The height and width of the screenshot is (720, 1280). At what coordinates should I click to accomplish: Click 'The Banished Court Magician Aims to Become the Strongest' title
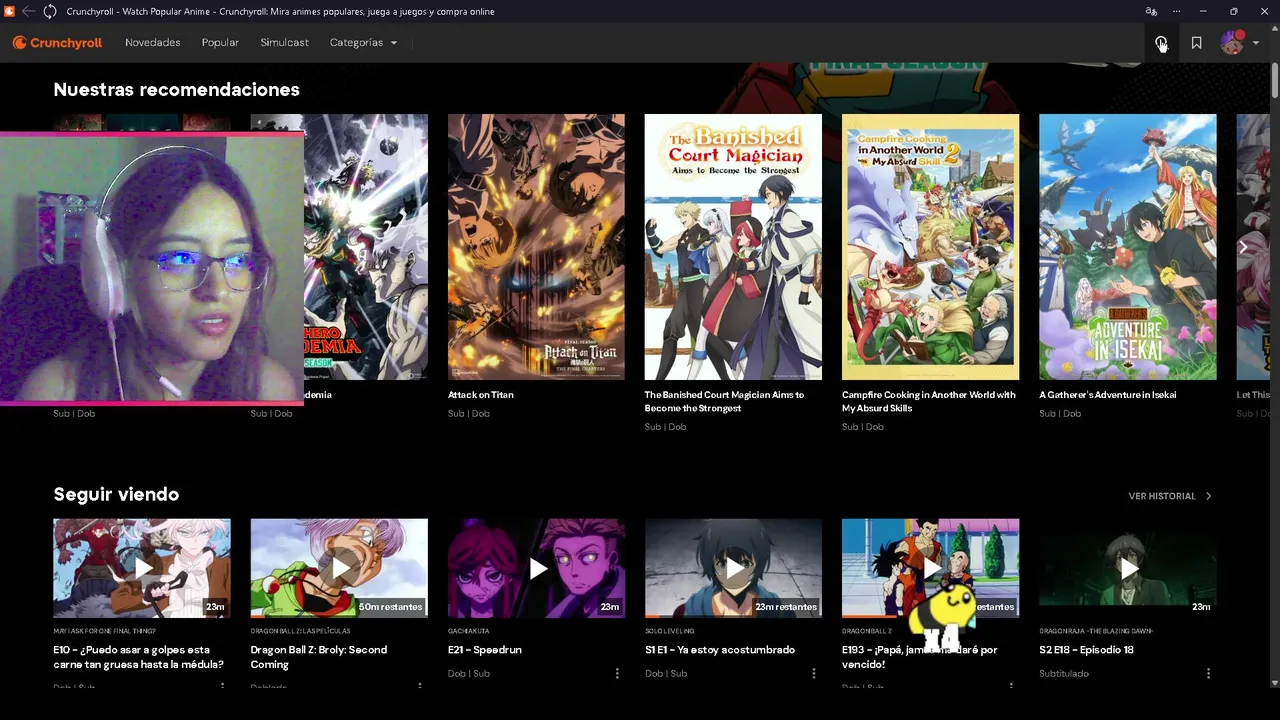click(724, 401)
